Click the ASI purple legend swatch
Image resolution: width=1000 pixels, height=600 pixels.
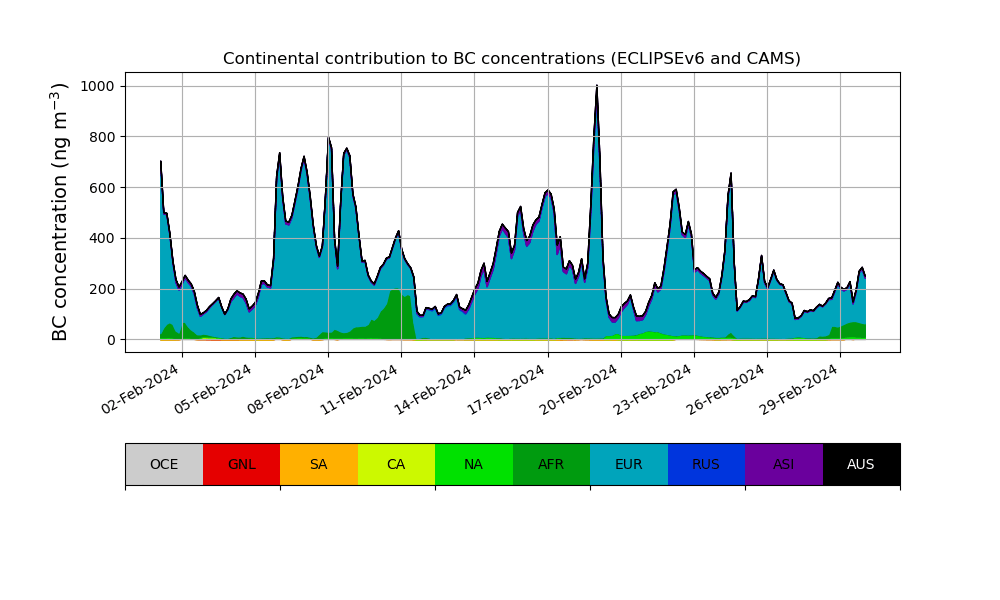[784, 464]
